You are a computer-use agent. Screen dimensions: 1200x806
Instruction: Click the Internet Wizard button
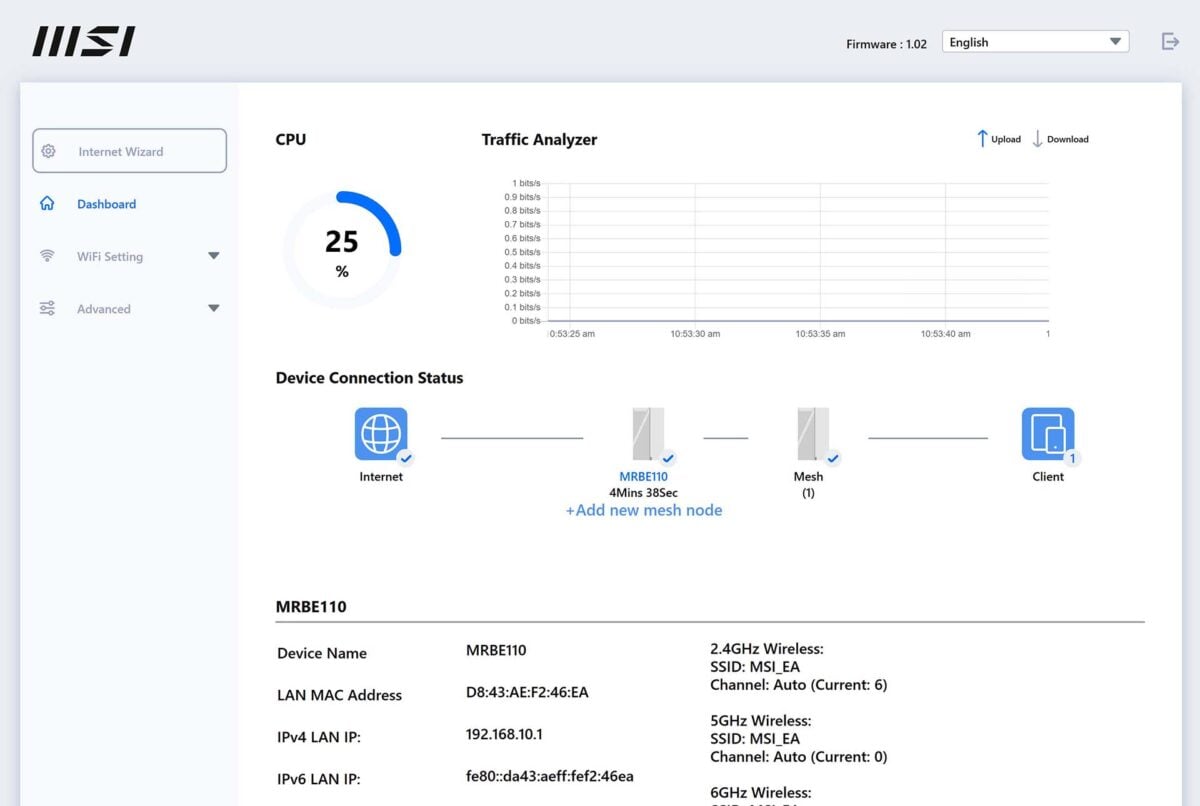(129, 151)
